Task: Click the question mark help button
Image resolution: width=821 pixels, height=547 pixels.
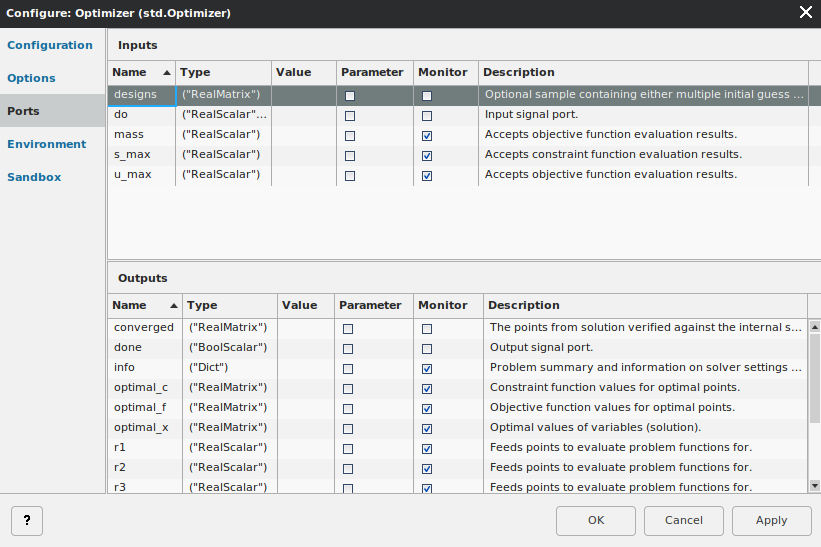Action: [x=27, y=520]
